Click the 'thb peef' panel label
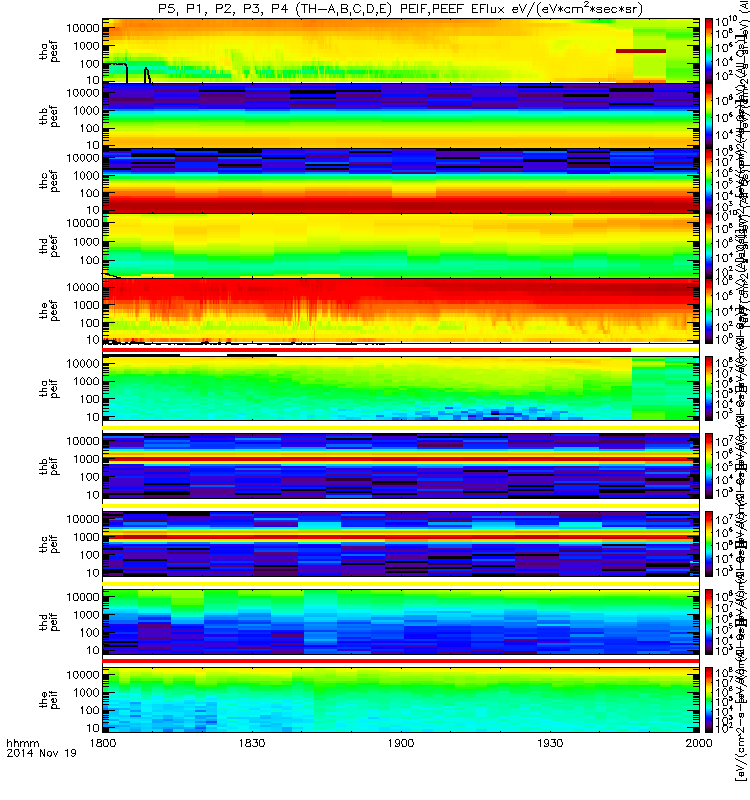 pos(49,117)
